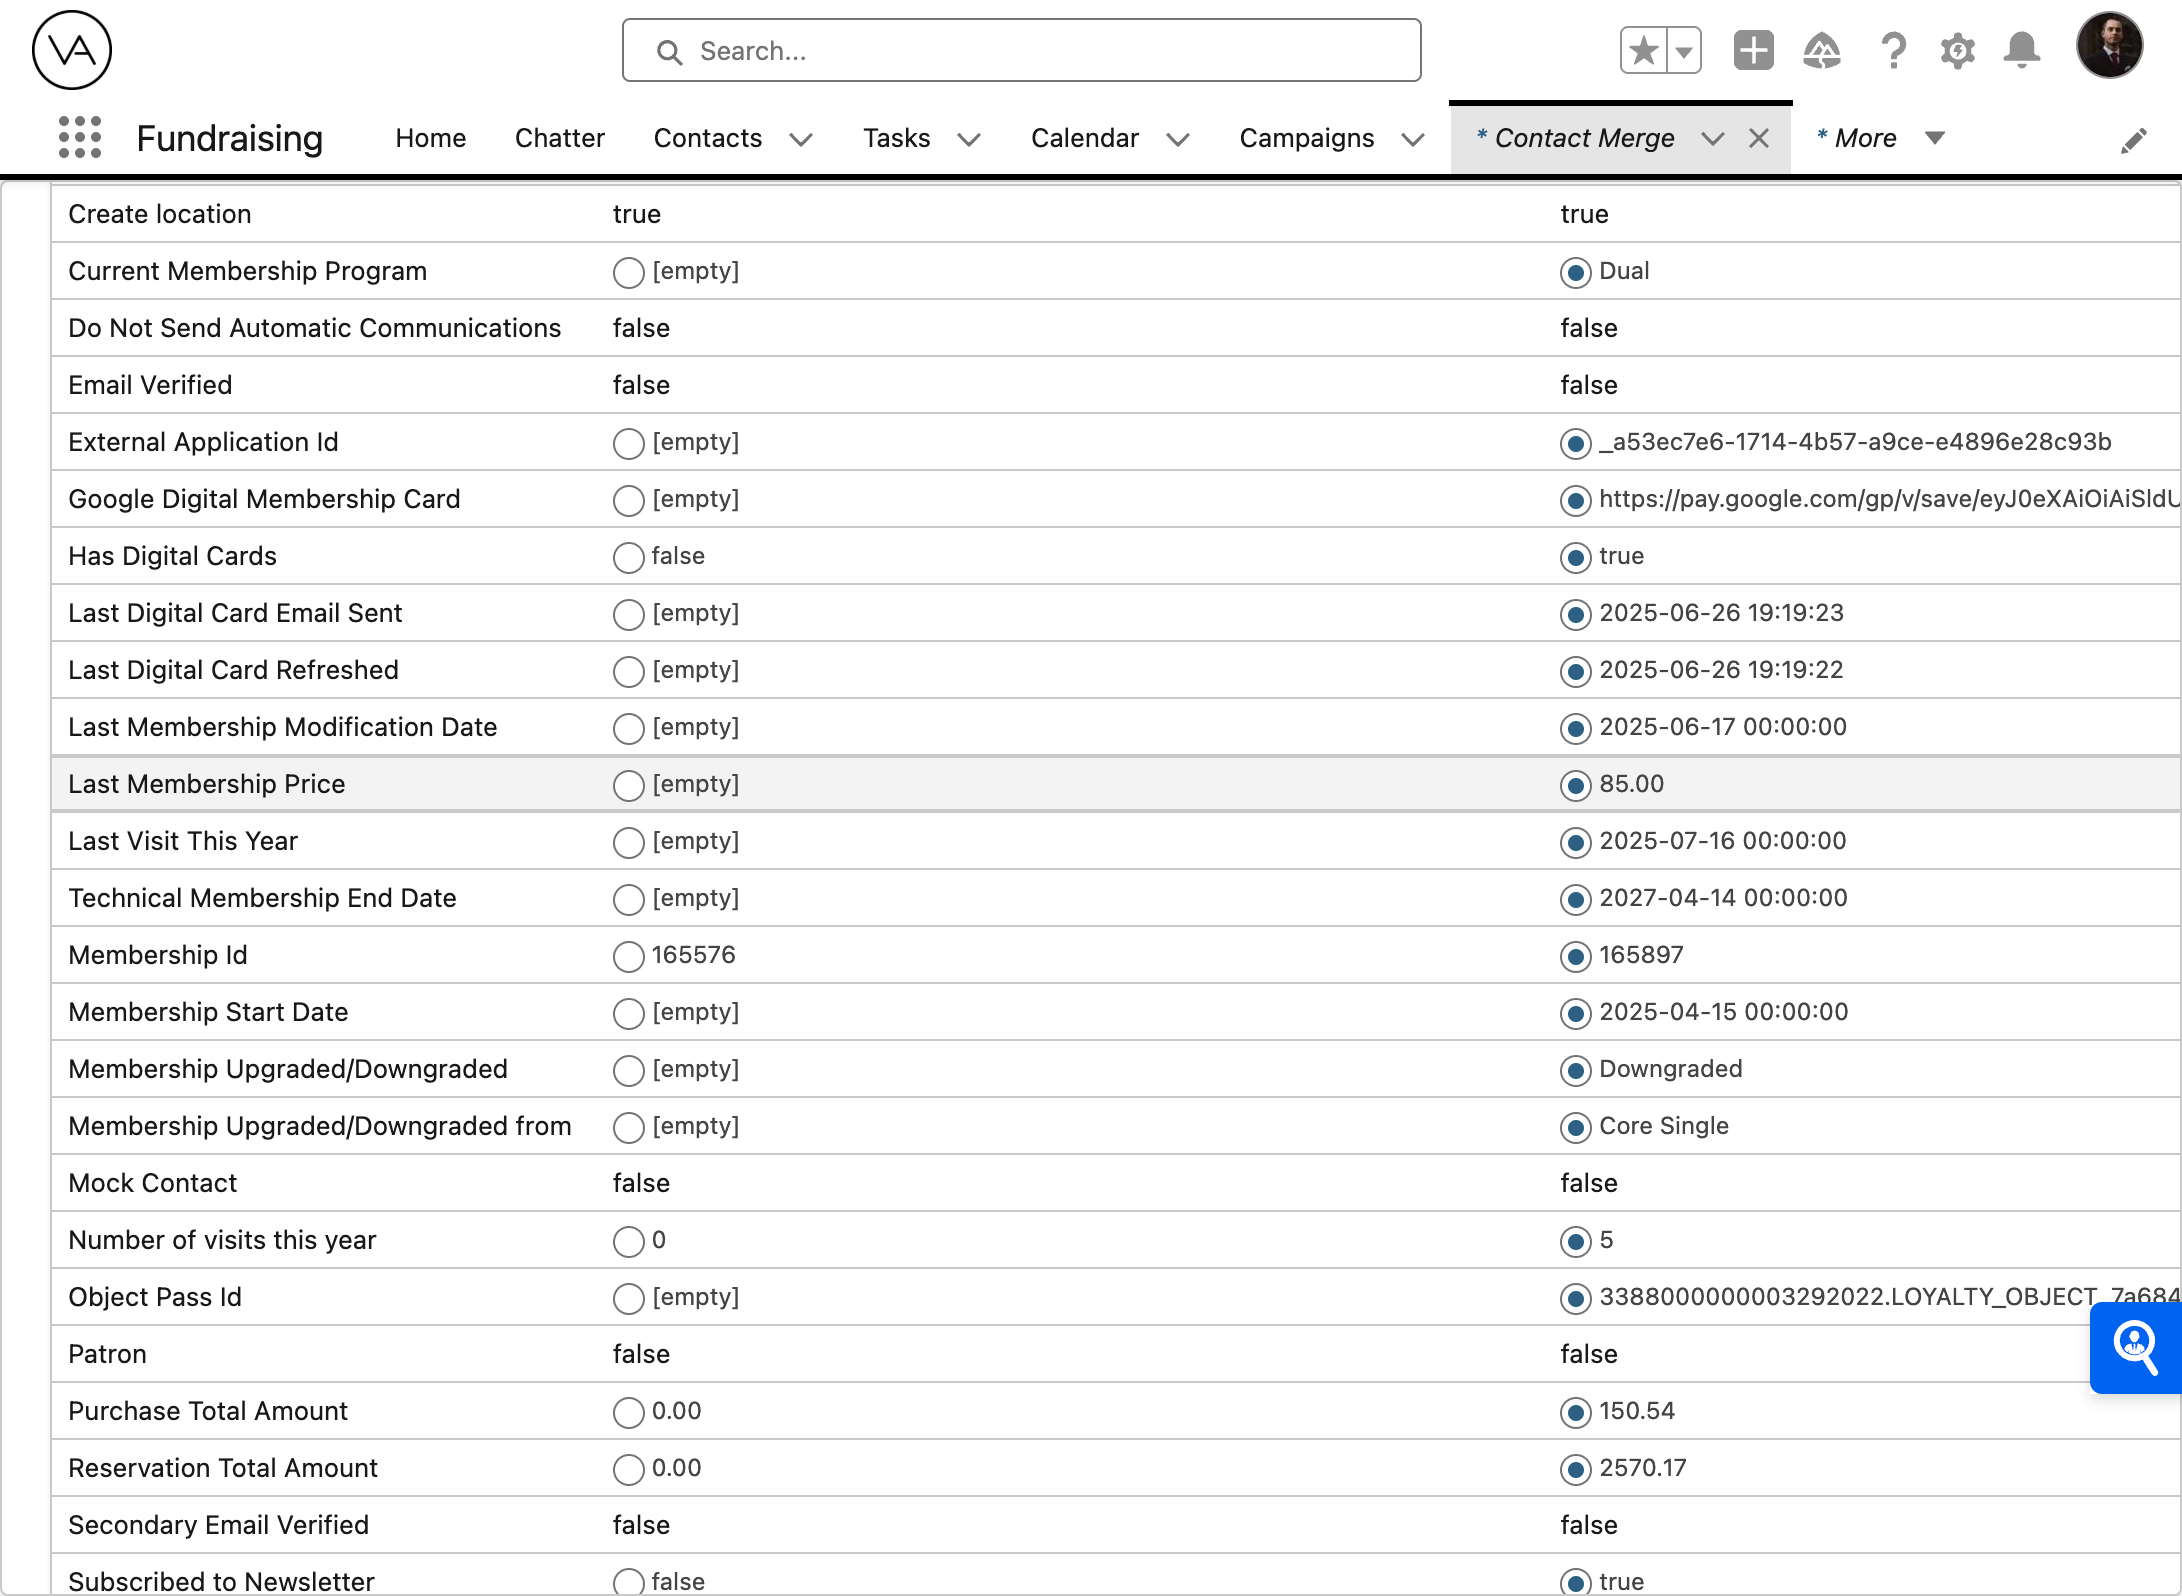Select Core Single radio option

[1575, 1128]
